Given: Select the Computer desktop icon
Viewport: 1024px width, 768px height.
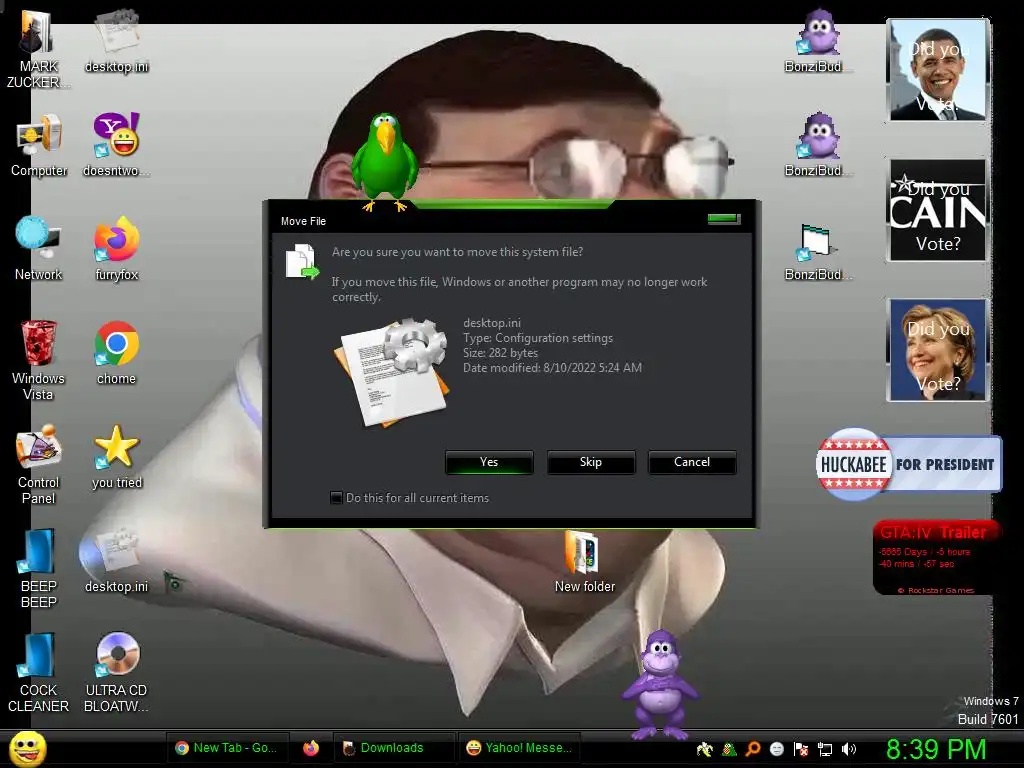Looking at the screenshot, I should coord(39,145).
